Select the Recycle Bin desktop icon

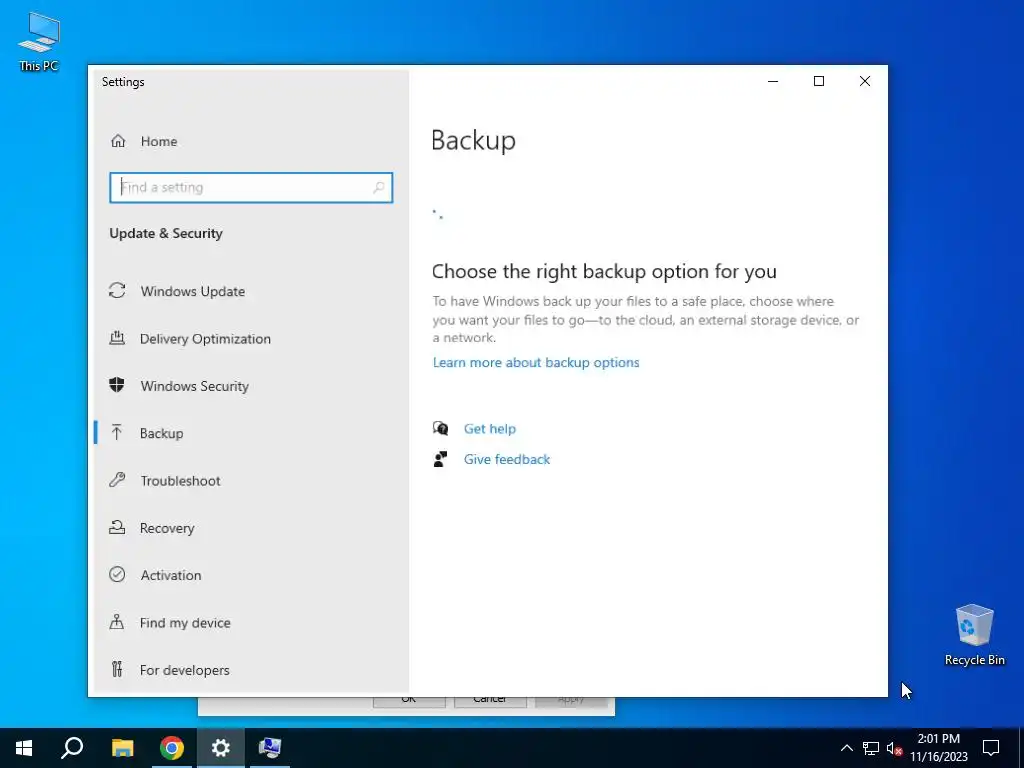pos(974,635)
